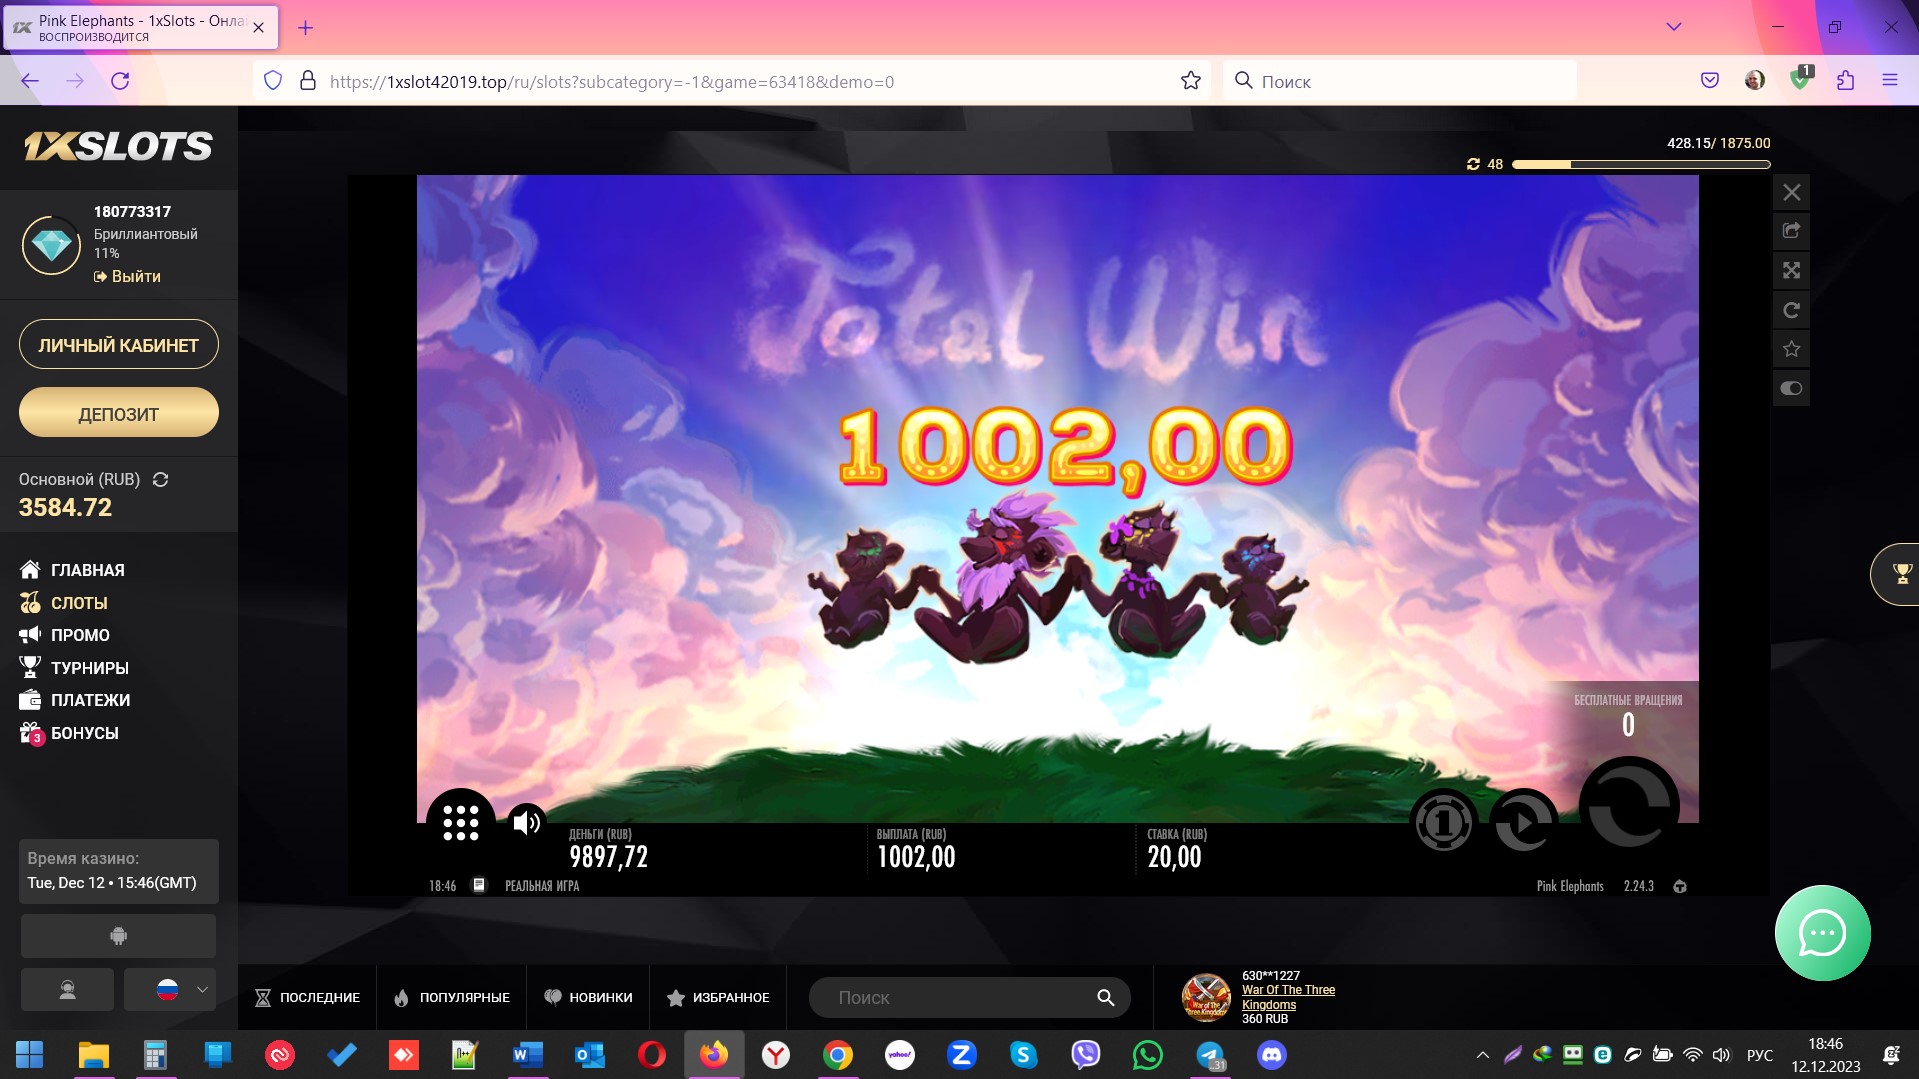Viewport: 1919px width, 1079px height.
Task: Open War Of The Three Kingdoms link
Action: click(x=1288, y=997)
